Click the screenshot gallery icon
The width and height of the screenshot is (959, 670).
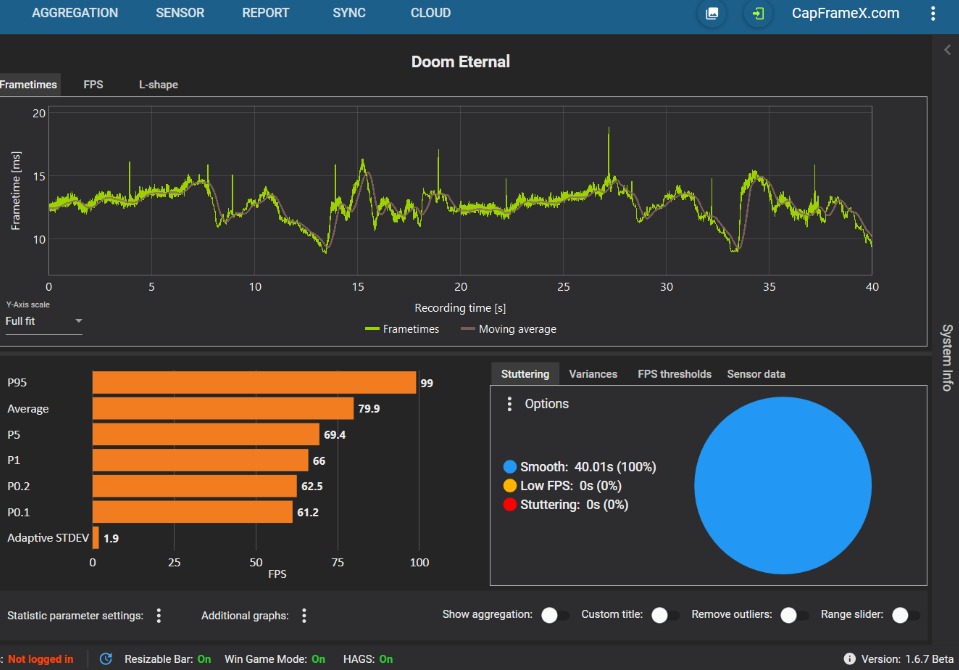(x=712, y=14)
